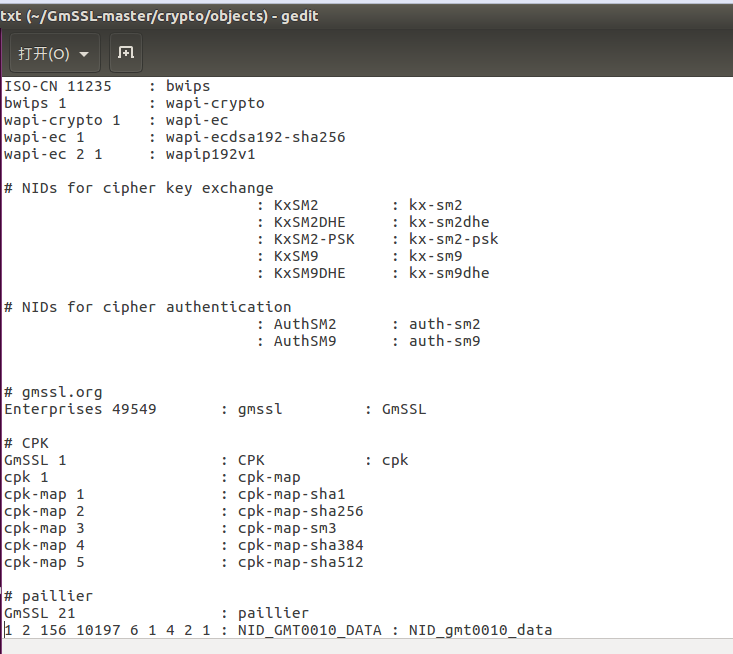Click the new document icon in toolbar

tap(126, 53)
